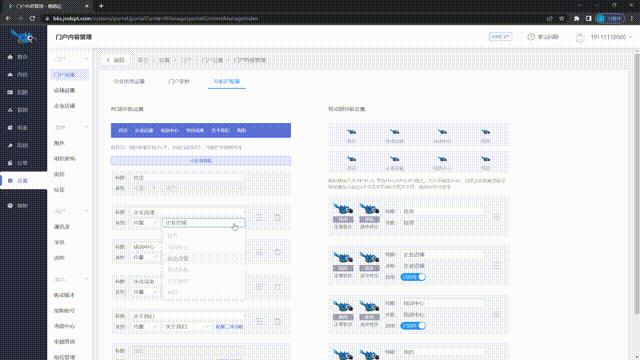The image size is (640, 360).
Task: Click the bird logo in the dark sidebar
Action: point(22,37)
